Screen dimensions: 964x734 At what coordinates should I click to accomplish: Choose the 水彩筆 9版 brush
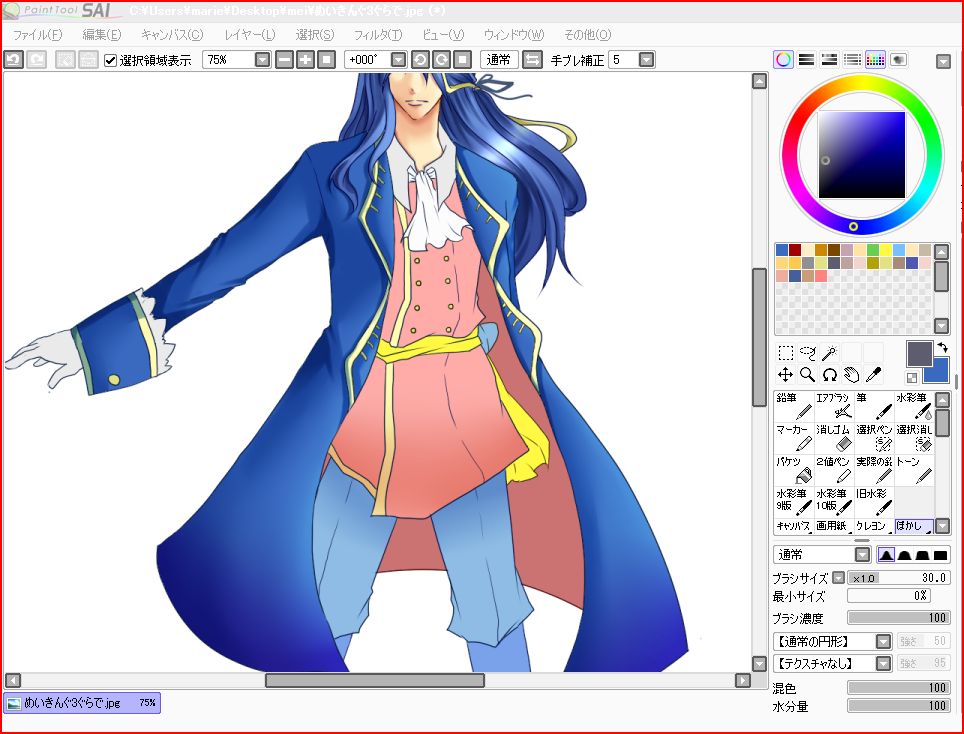pyautogui.click(x=794, y=502)
